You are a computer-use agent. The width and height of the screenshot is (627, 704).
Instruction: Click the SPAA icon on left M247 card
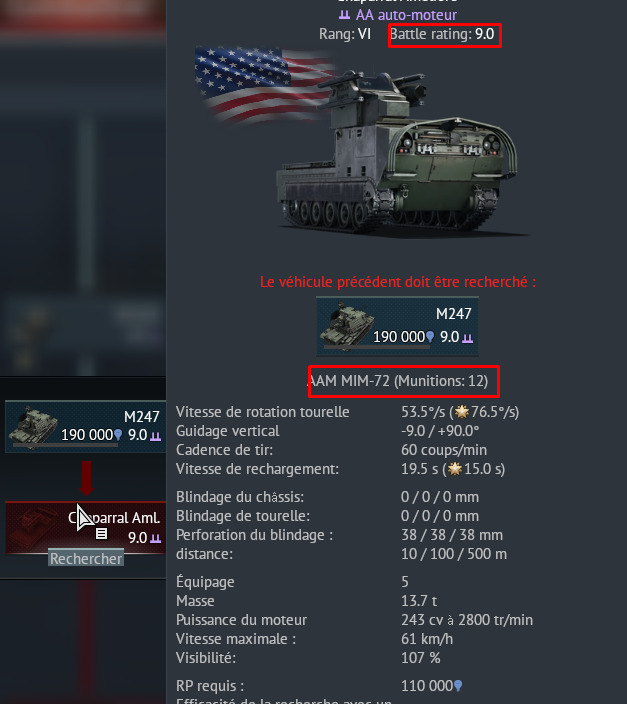(155, 436)
